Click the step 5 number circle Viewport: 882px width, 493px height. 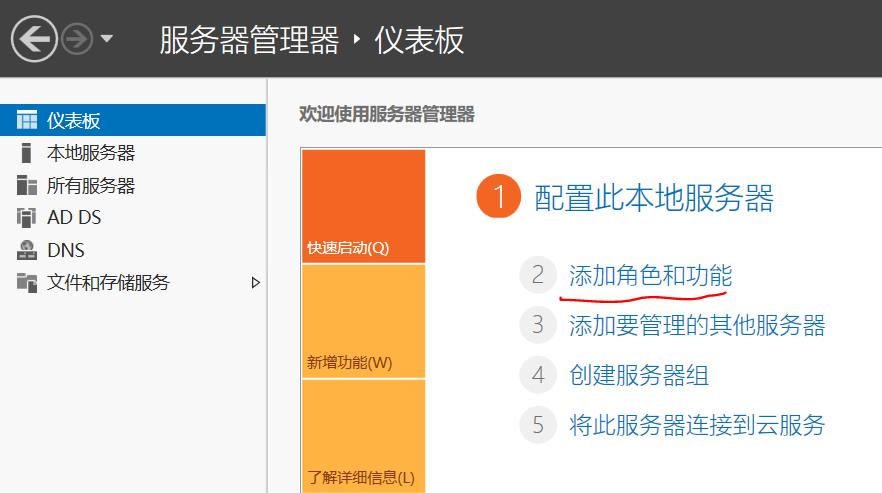click(x=538, y=425)
